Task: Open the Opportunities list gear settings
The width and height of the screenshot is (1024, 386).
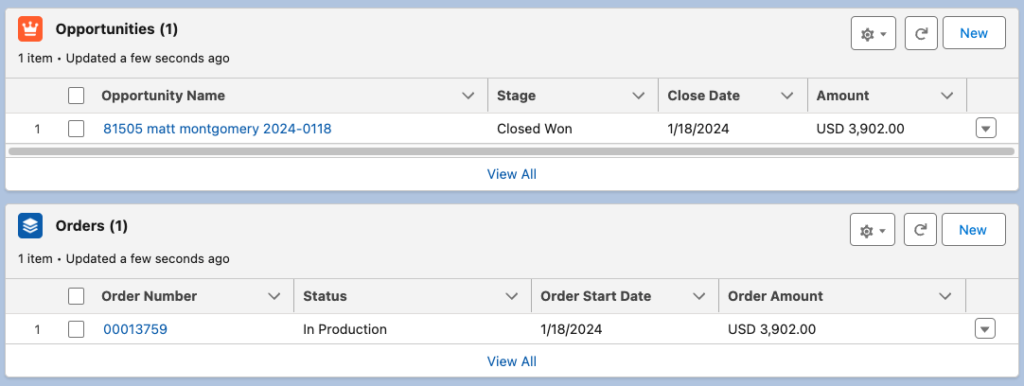Action: tap(873, 33)
